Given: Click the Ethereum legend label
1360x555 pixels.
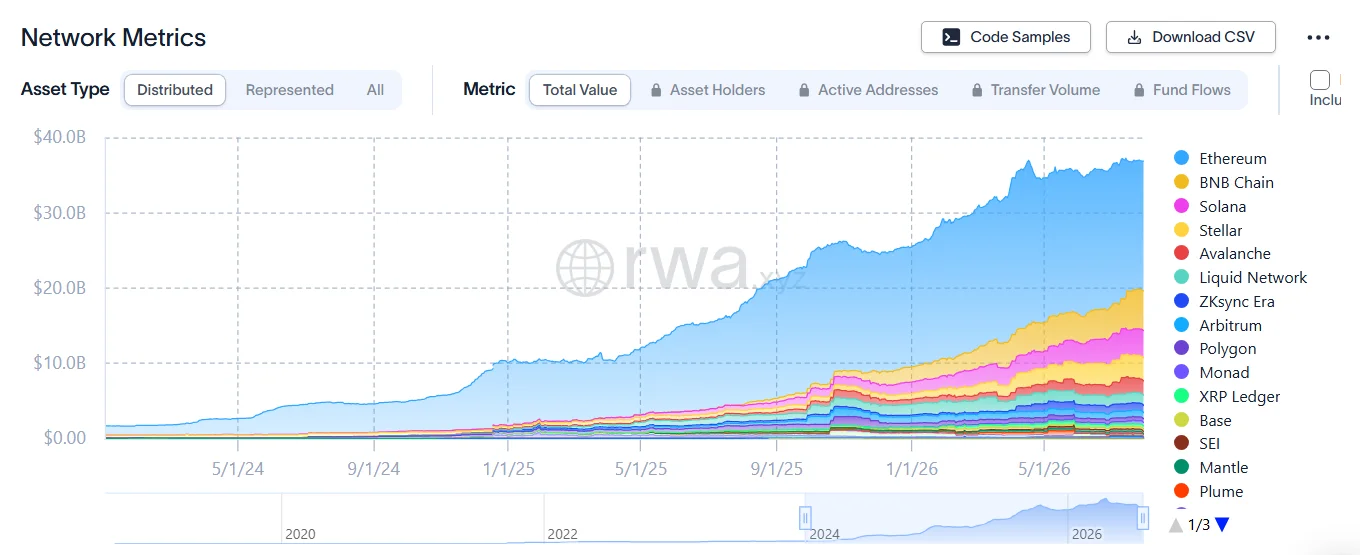Looking at the screenshot, I should tap(1233, 158).
